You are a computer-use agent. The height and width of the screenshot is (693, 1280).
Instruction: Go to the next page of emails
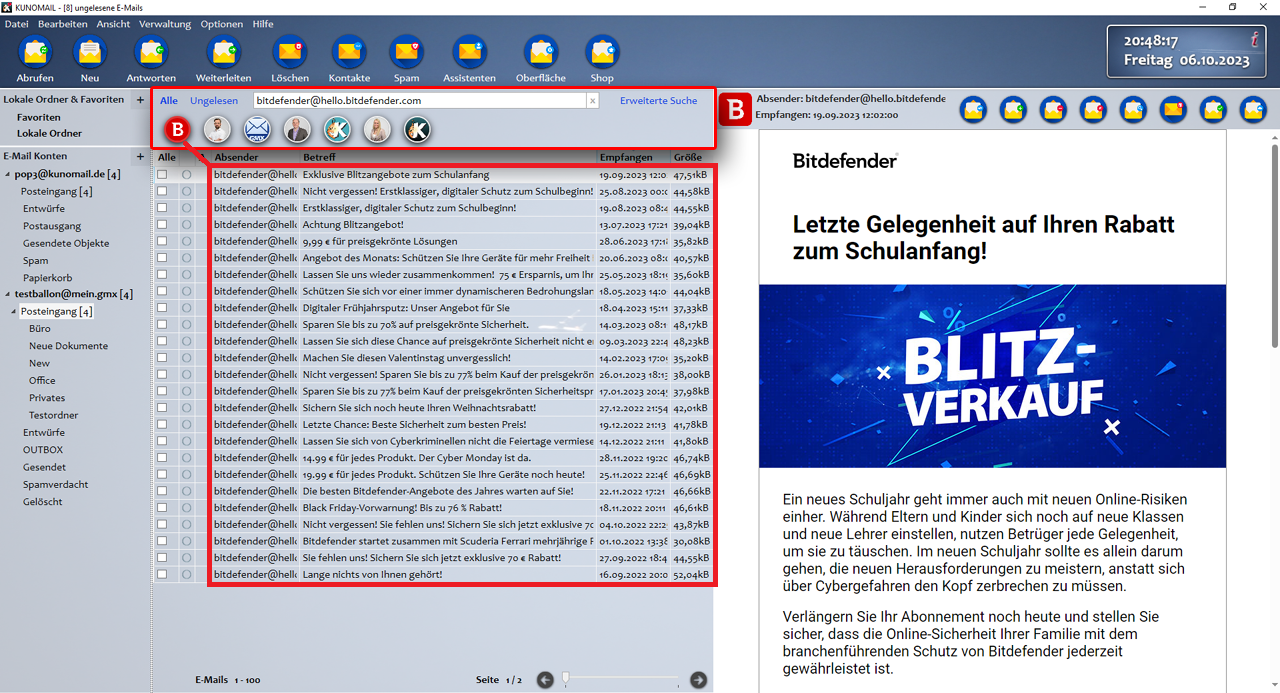point(699,680)
